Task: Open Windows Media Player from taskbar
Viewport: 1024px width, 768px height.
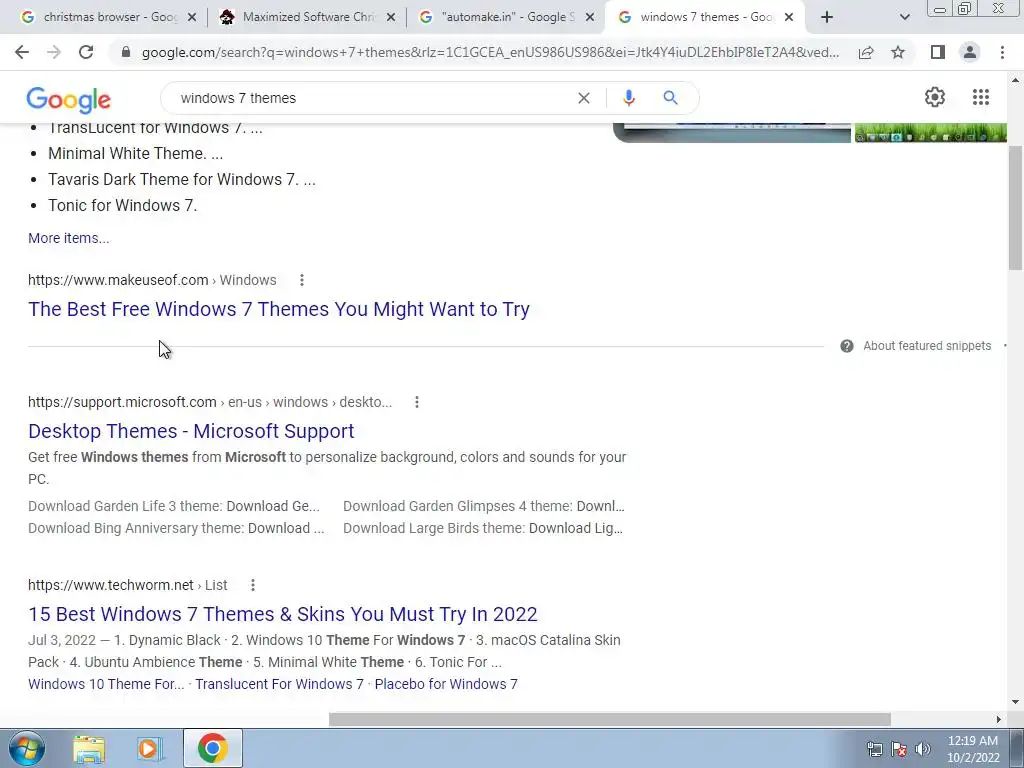Action: (x=150, y=749)
